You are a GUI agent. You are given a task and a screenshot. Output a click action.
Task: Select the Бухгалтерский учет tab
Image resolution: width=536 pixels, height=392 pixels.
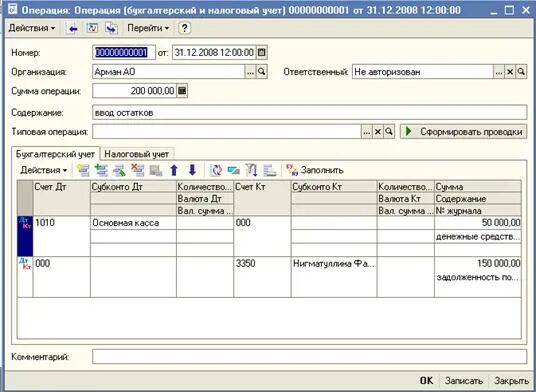(55, 154)
